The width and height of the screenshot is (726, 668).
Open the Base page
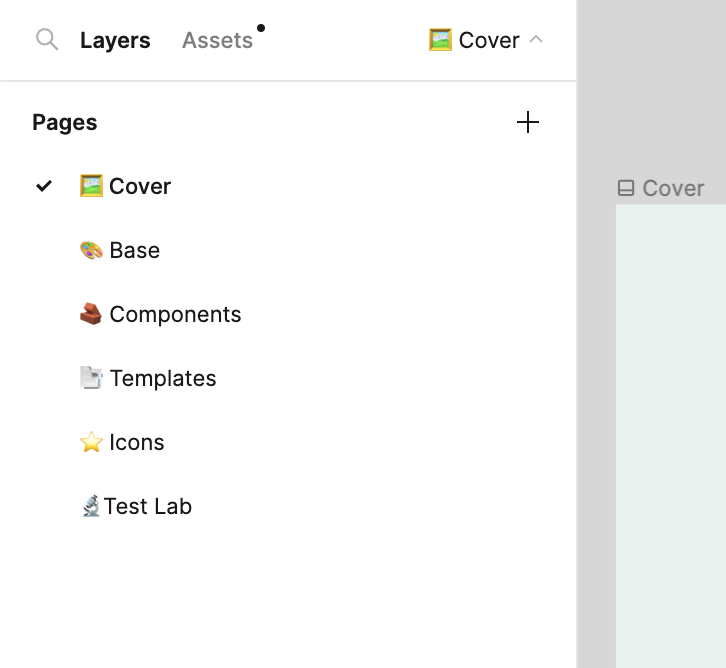[135, 250]
